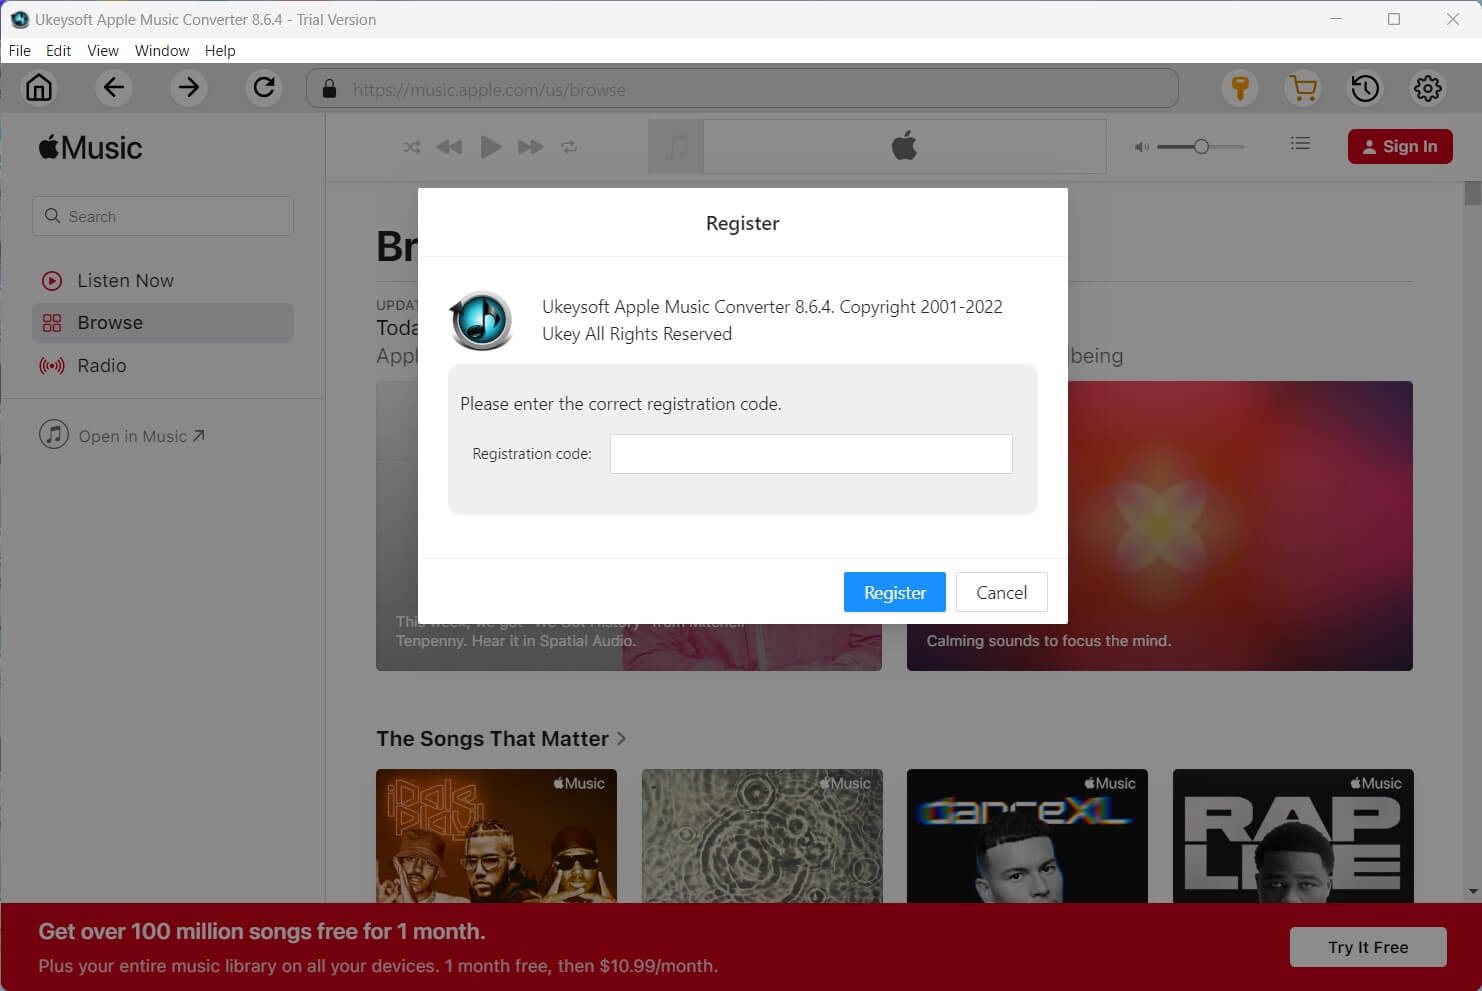Open the Window menu
This screenshot has width=1482, height=991.
tap(162, 51)
